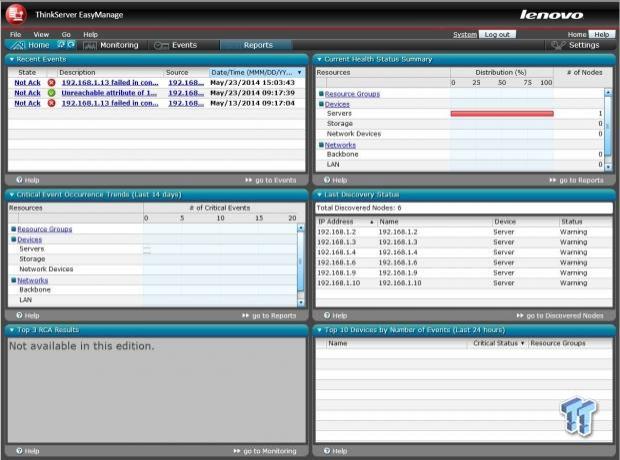
Task: Click Health Status Summary scrollbar down arrow
Action: click(608, 167)
